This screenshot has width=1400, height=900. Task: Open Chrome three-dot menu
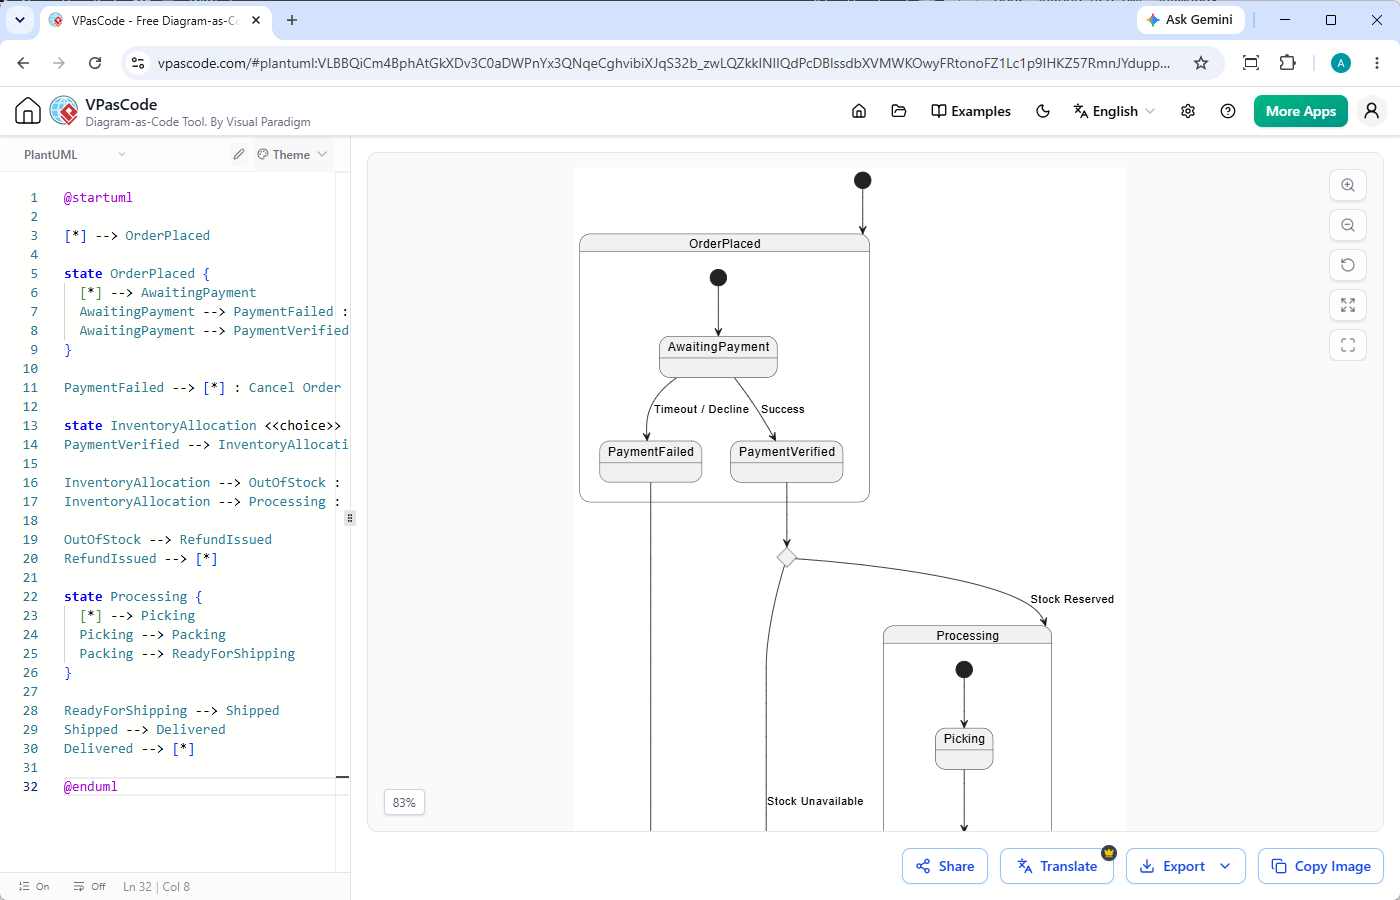point(1377,63)
